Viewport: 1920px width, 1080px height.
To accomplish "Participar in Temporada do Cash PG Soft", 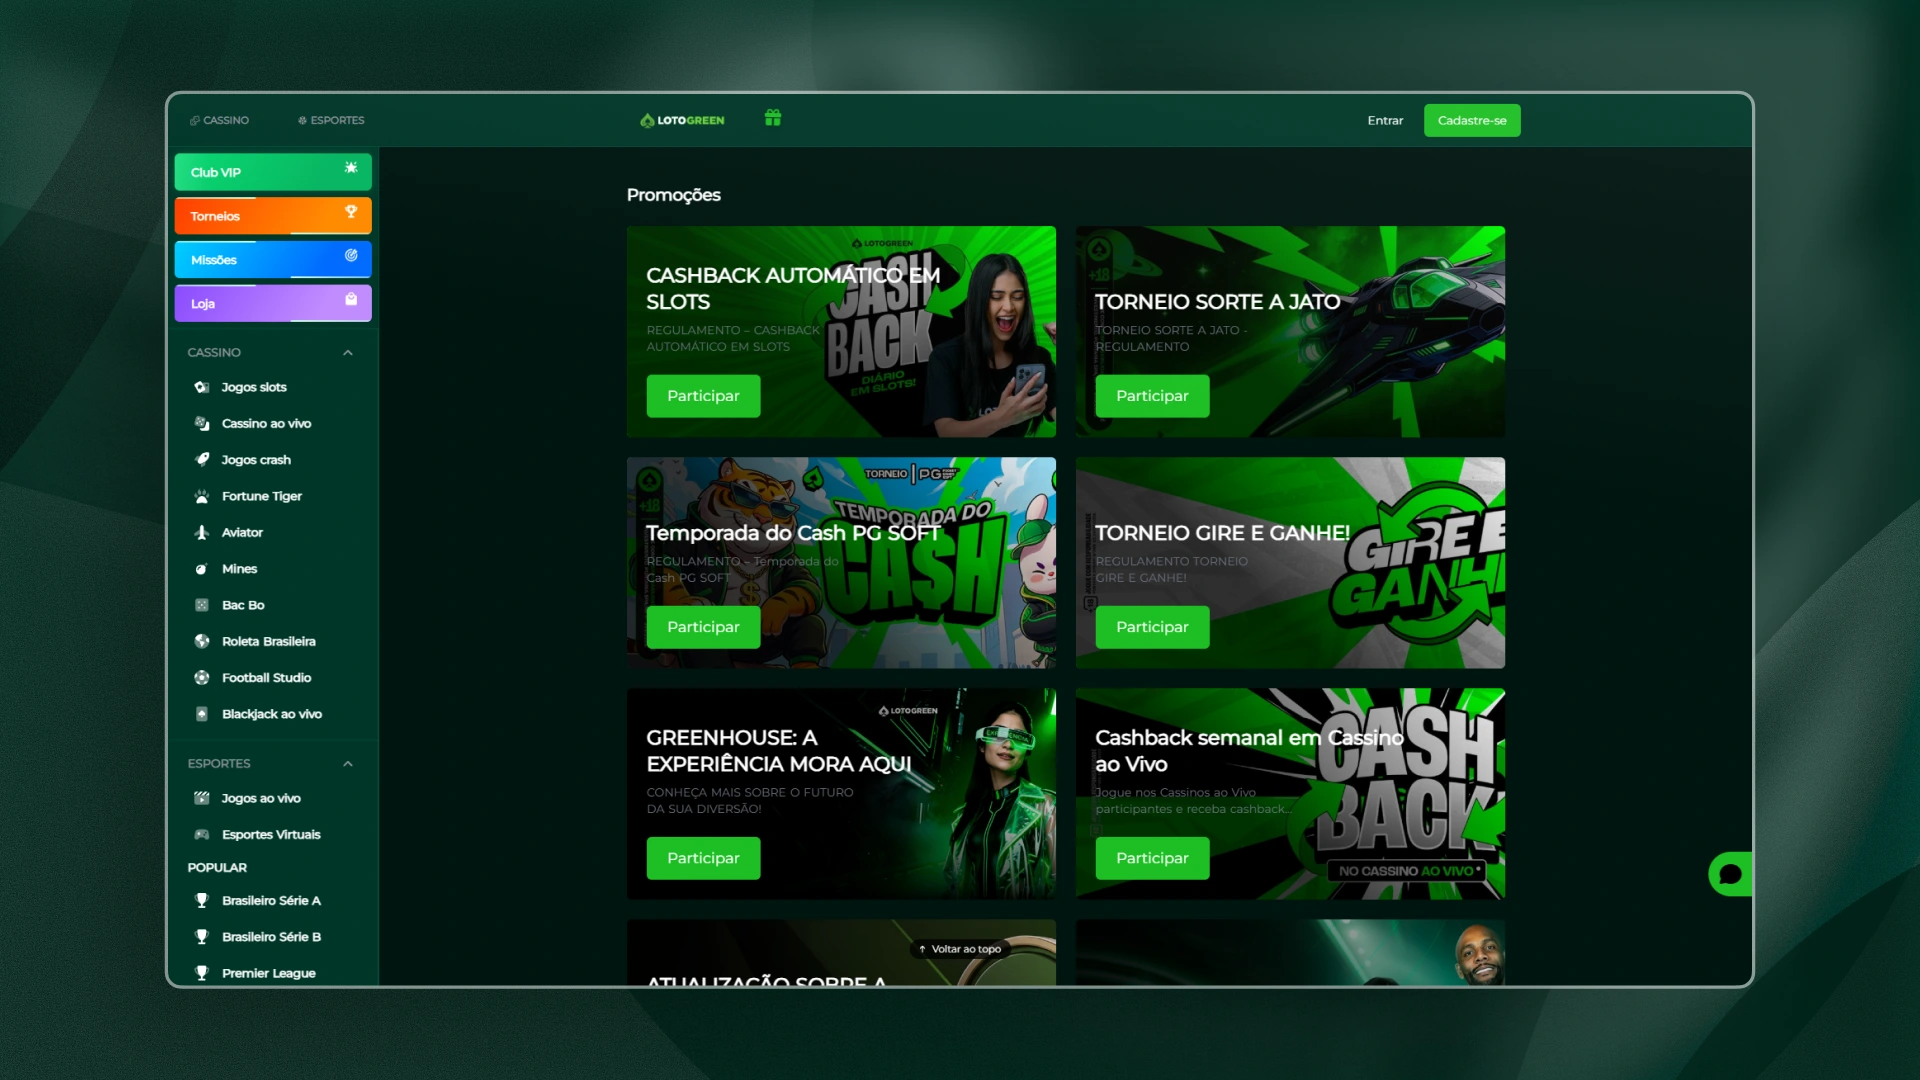I will tap(703, 627).
